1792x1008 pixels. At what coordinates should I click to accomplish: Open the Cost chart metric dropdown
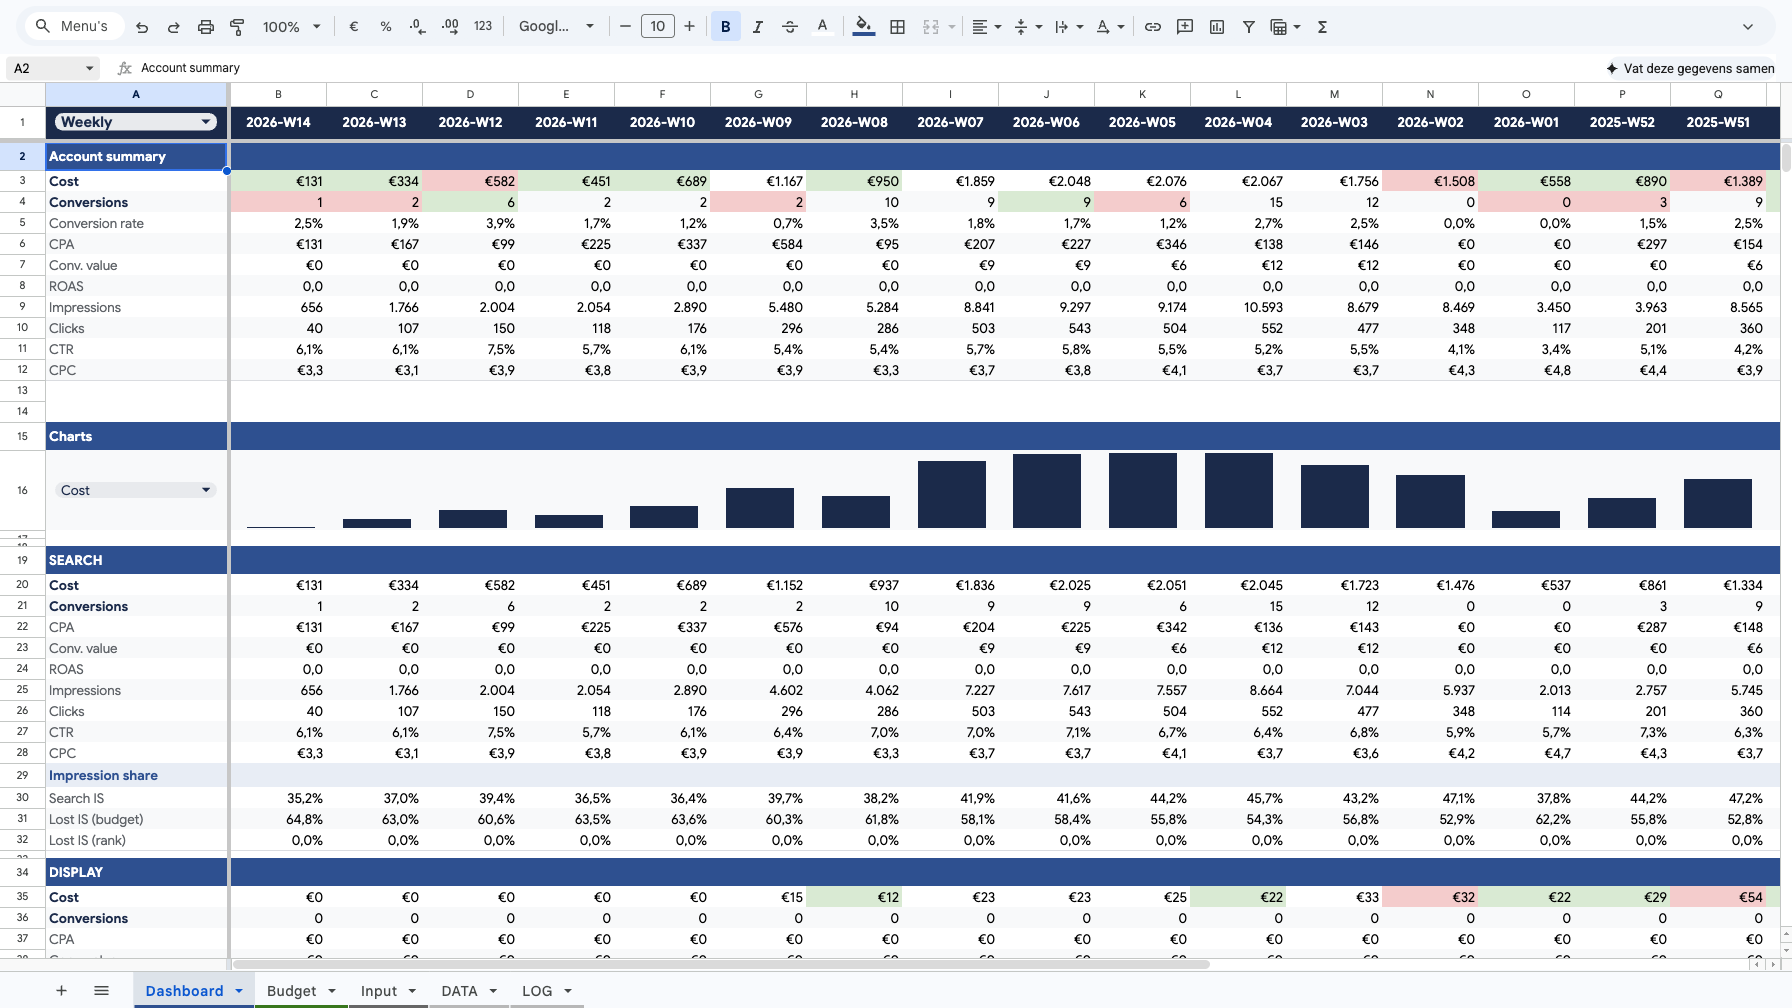pyautogui.click(x=135, y=490)
